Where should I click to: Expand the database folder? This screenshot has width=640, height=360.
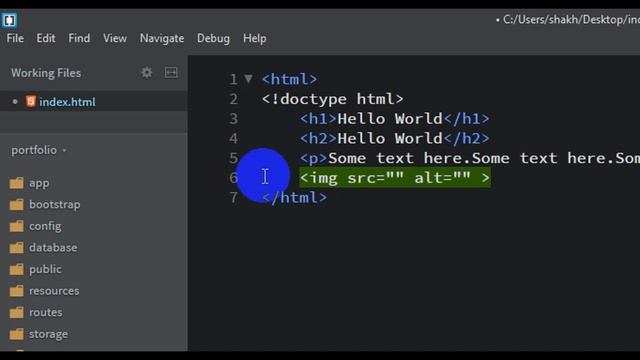coord(53,248)
